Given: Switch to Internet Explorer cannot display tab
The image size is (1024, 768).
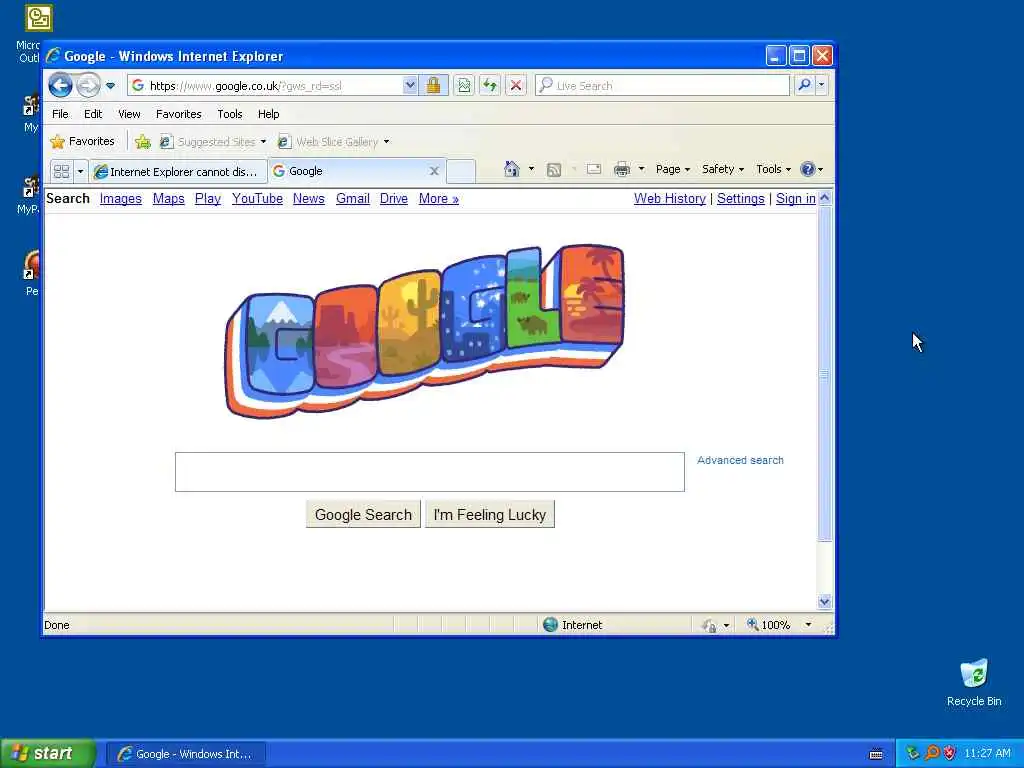Looking at the screenshot, I should (178, 171).
